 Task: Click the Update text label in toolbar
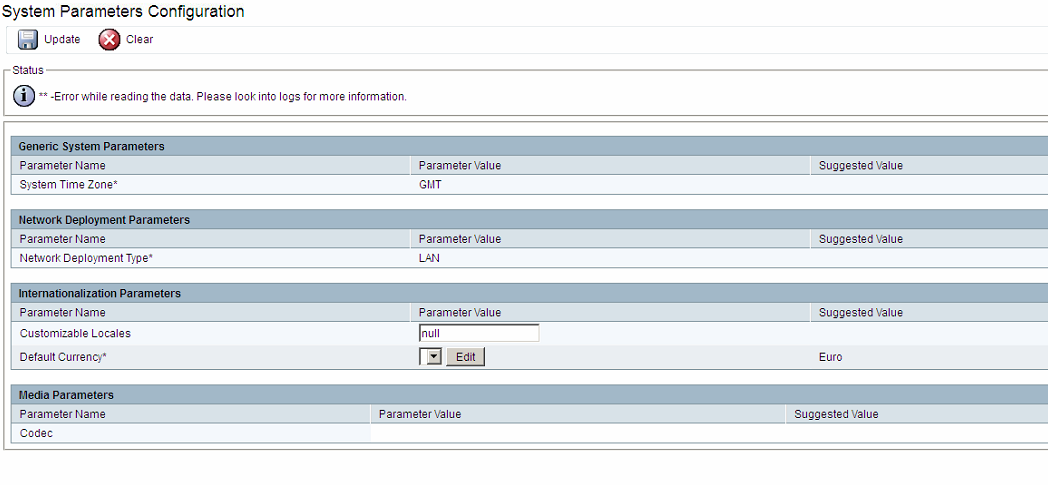coord(62,39)
